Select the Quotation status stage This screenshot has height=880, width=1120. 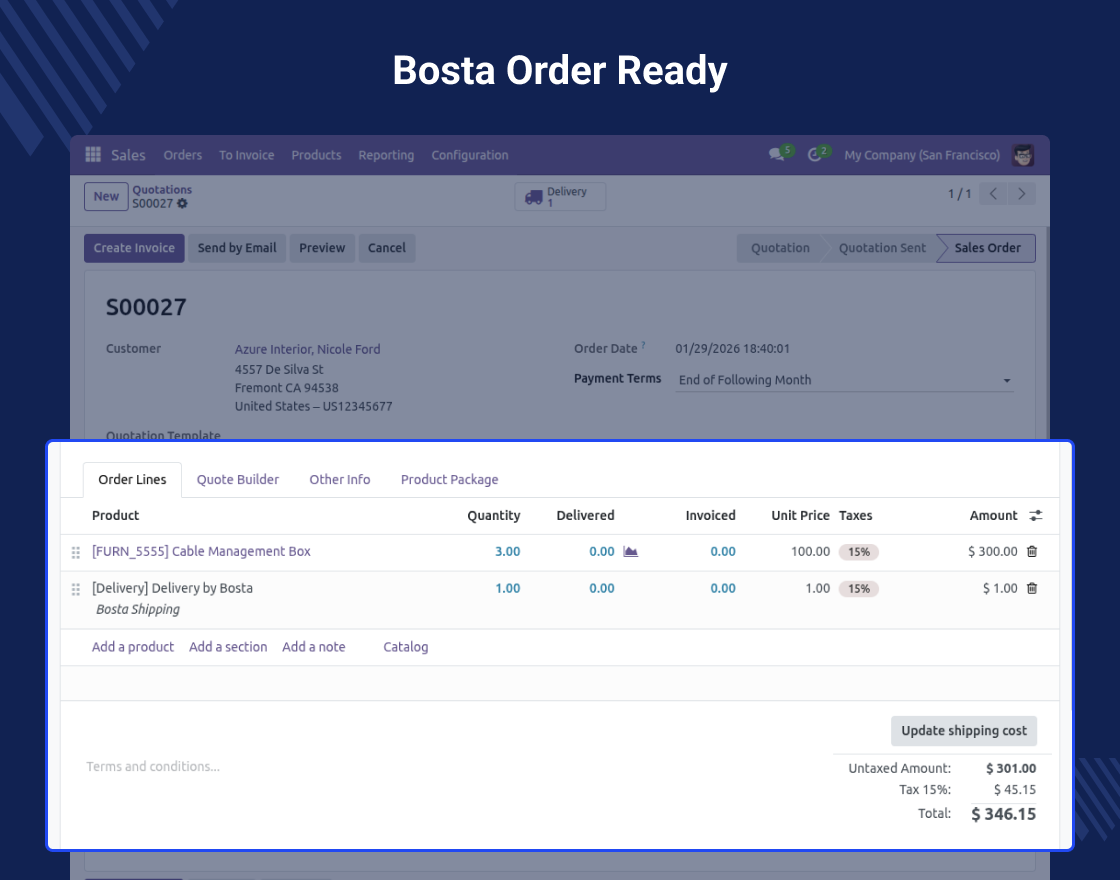[780, 248]
